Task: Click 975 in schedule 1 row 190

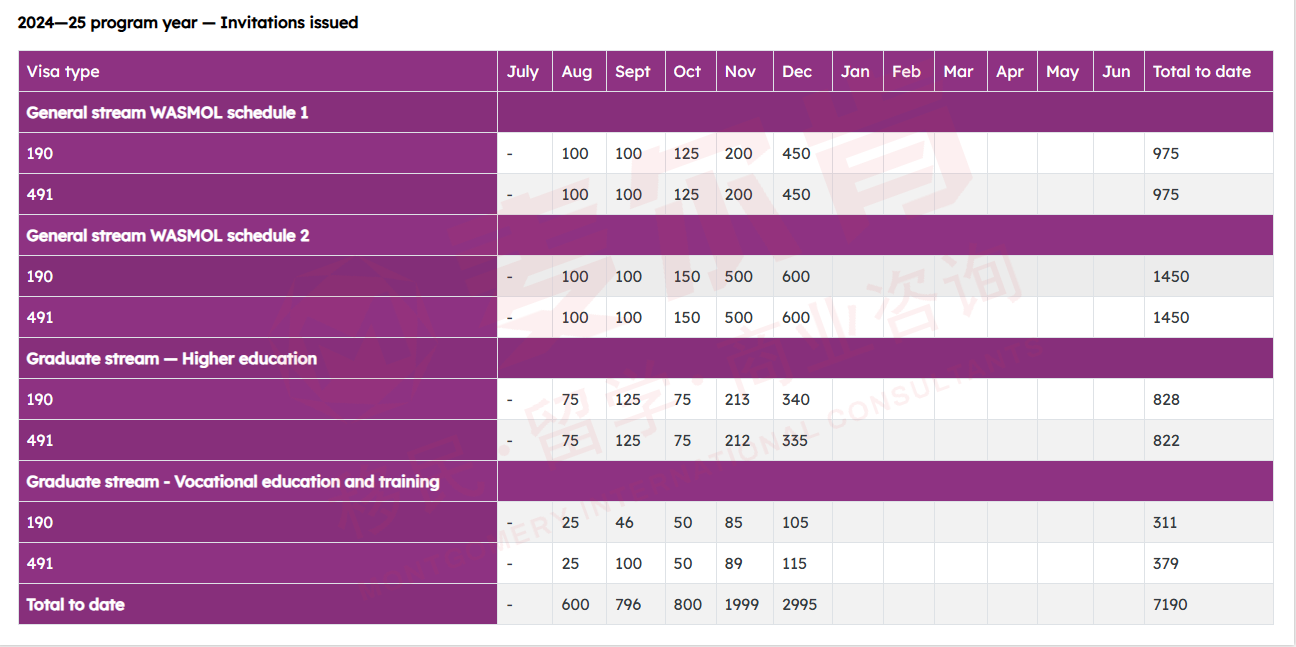Action: [1166, 154]
